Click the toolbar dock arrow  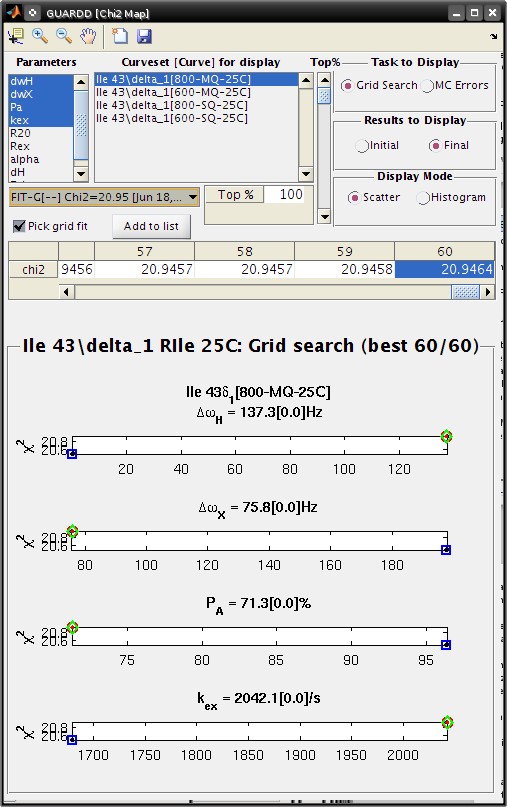(x=494, y=36)
